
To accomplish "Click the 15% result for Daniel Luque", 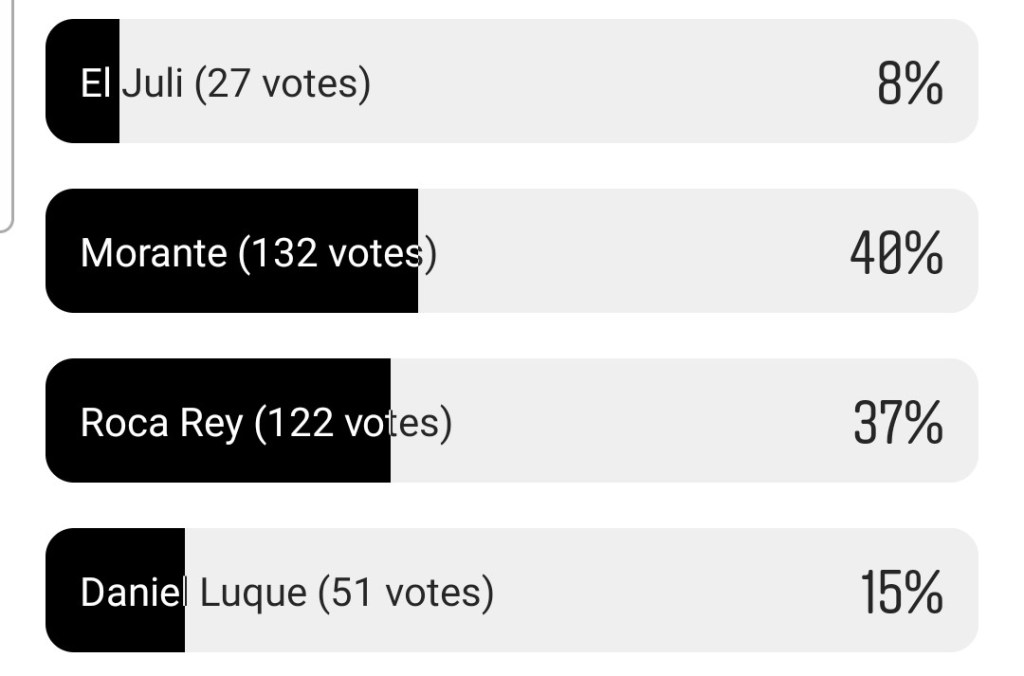I will point(901,592).
